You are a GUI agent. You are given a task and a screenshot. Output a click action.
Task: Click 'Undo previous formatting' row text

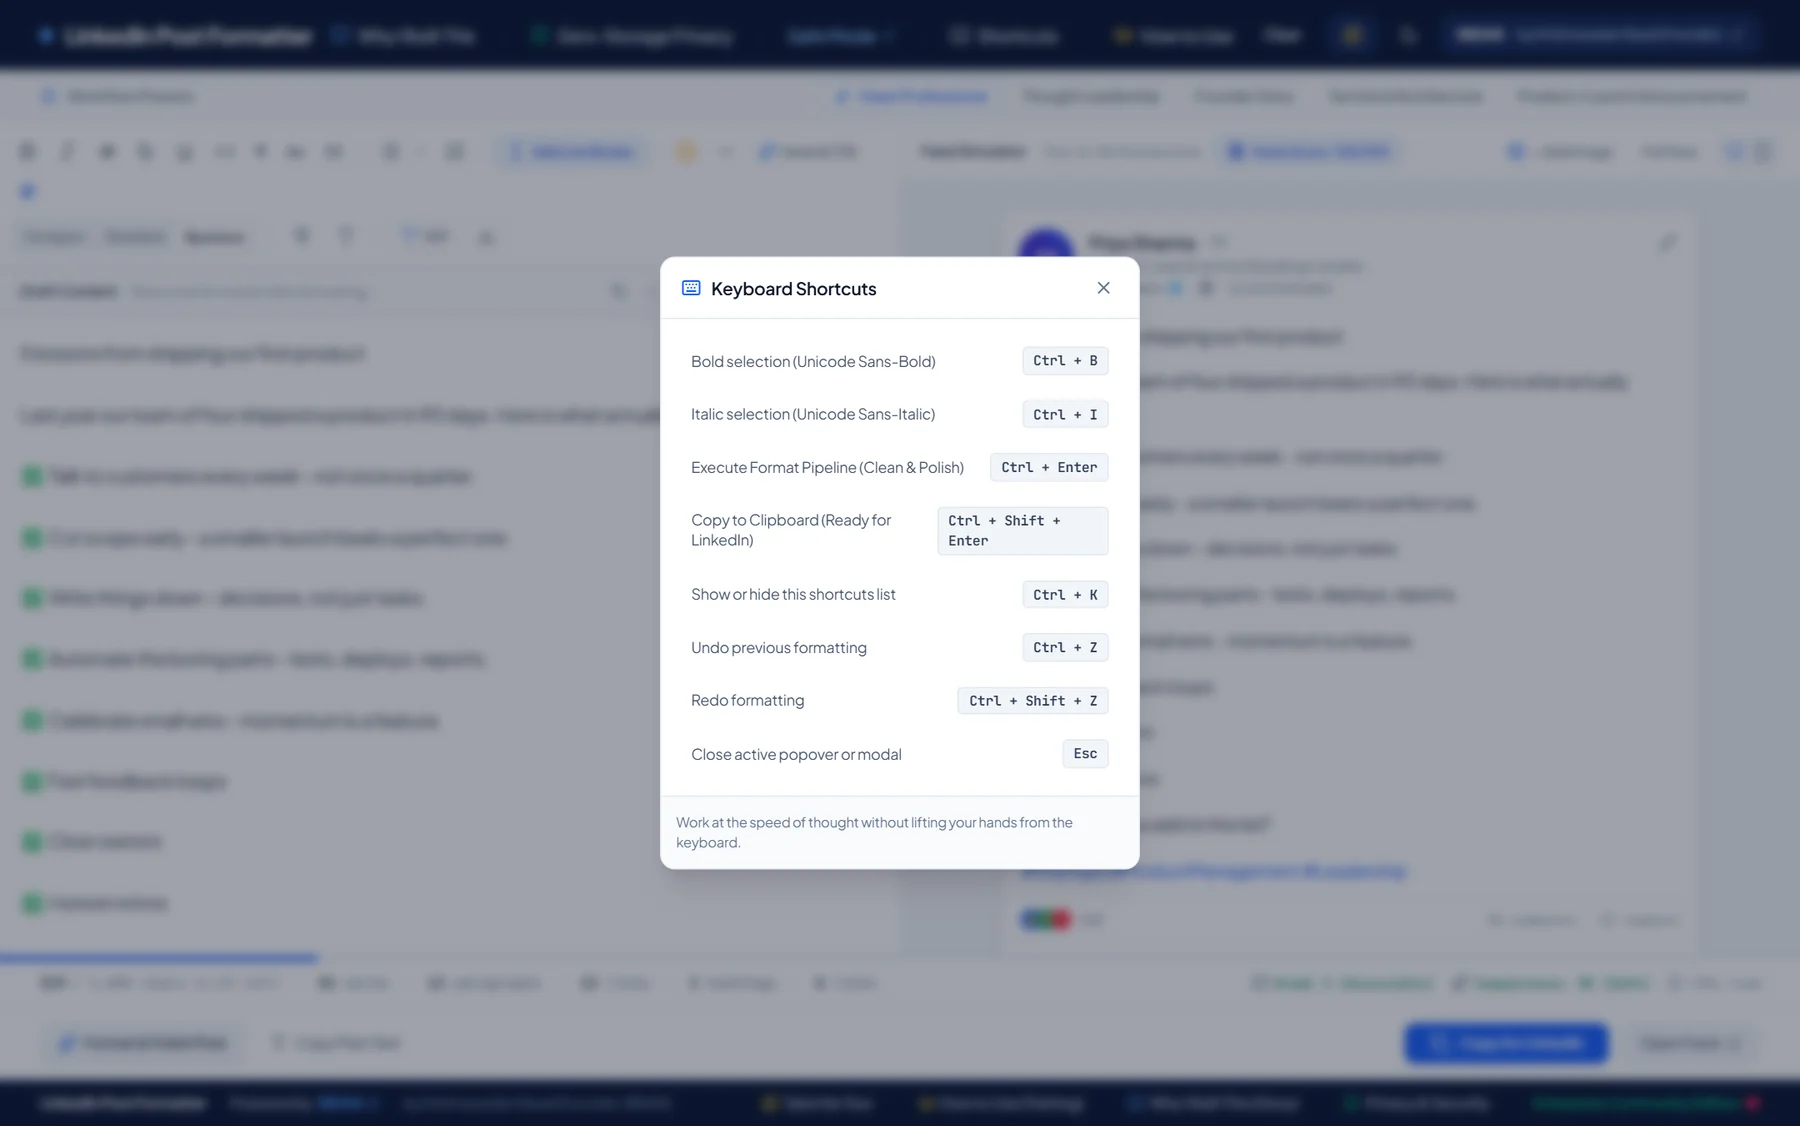click(x=779, y=648)
